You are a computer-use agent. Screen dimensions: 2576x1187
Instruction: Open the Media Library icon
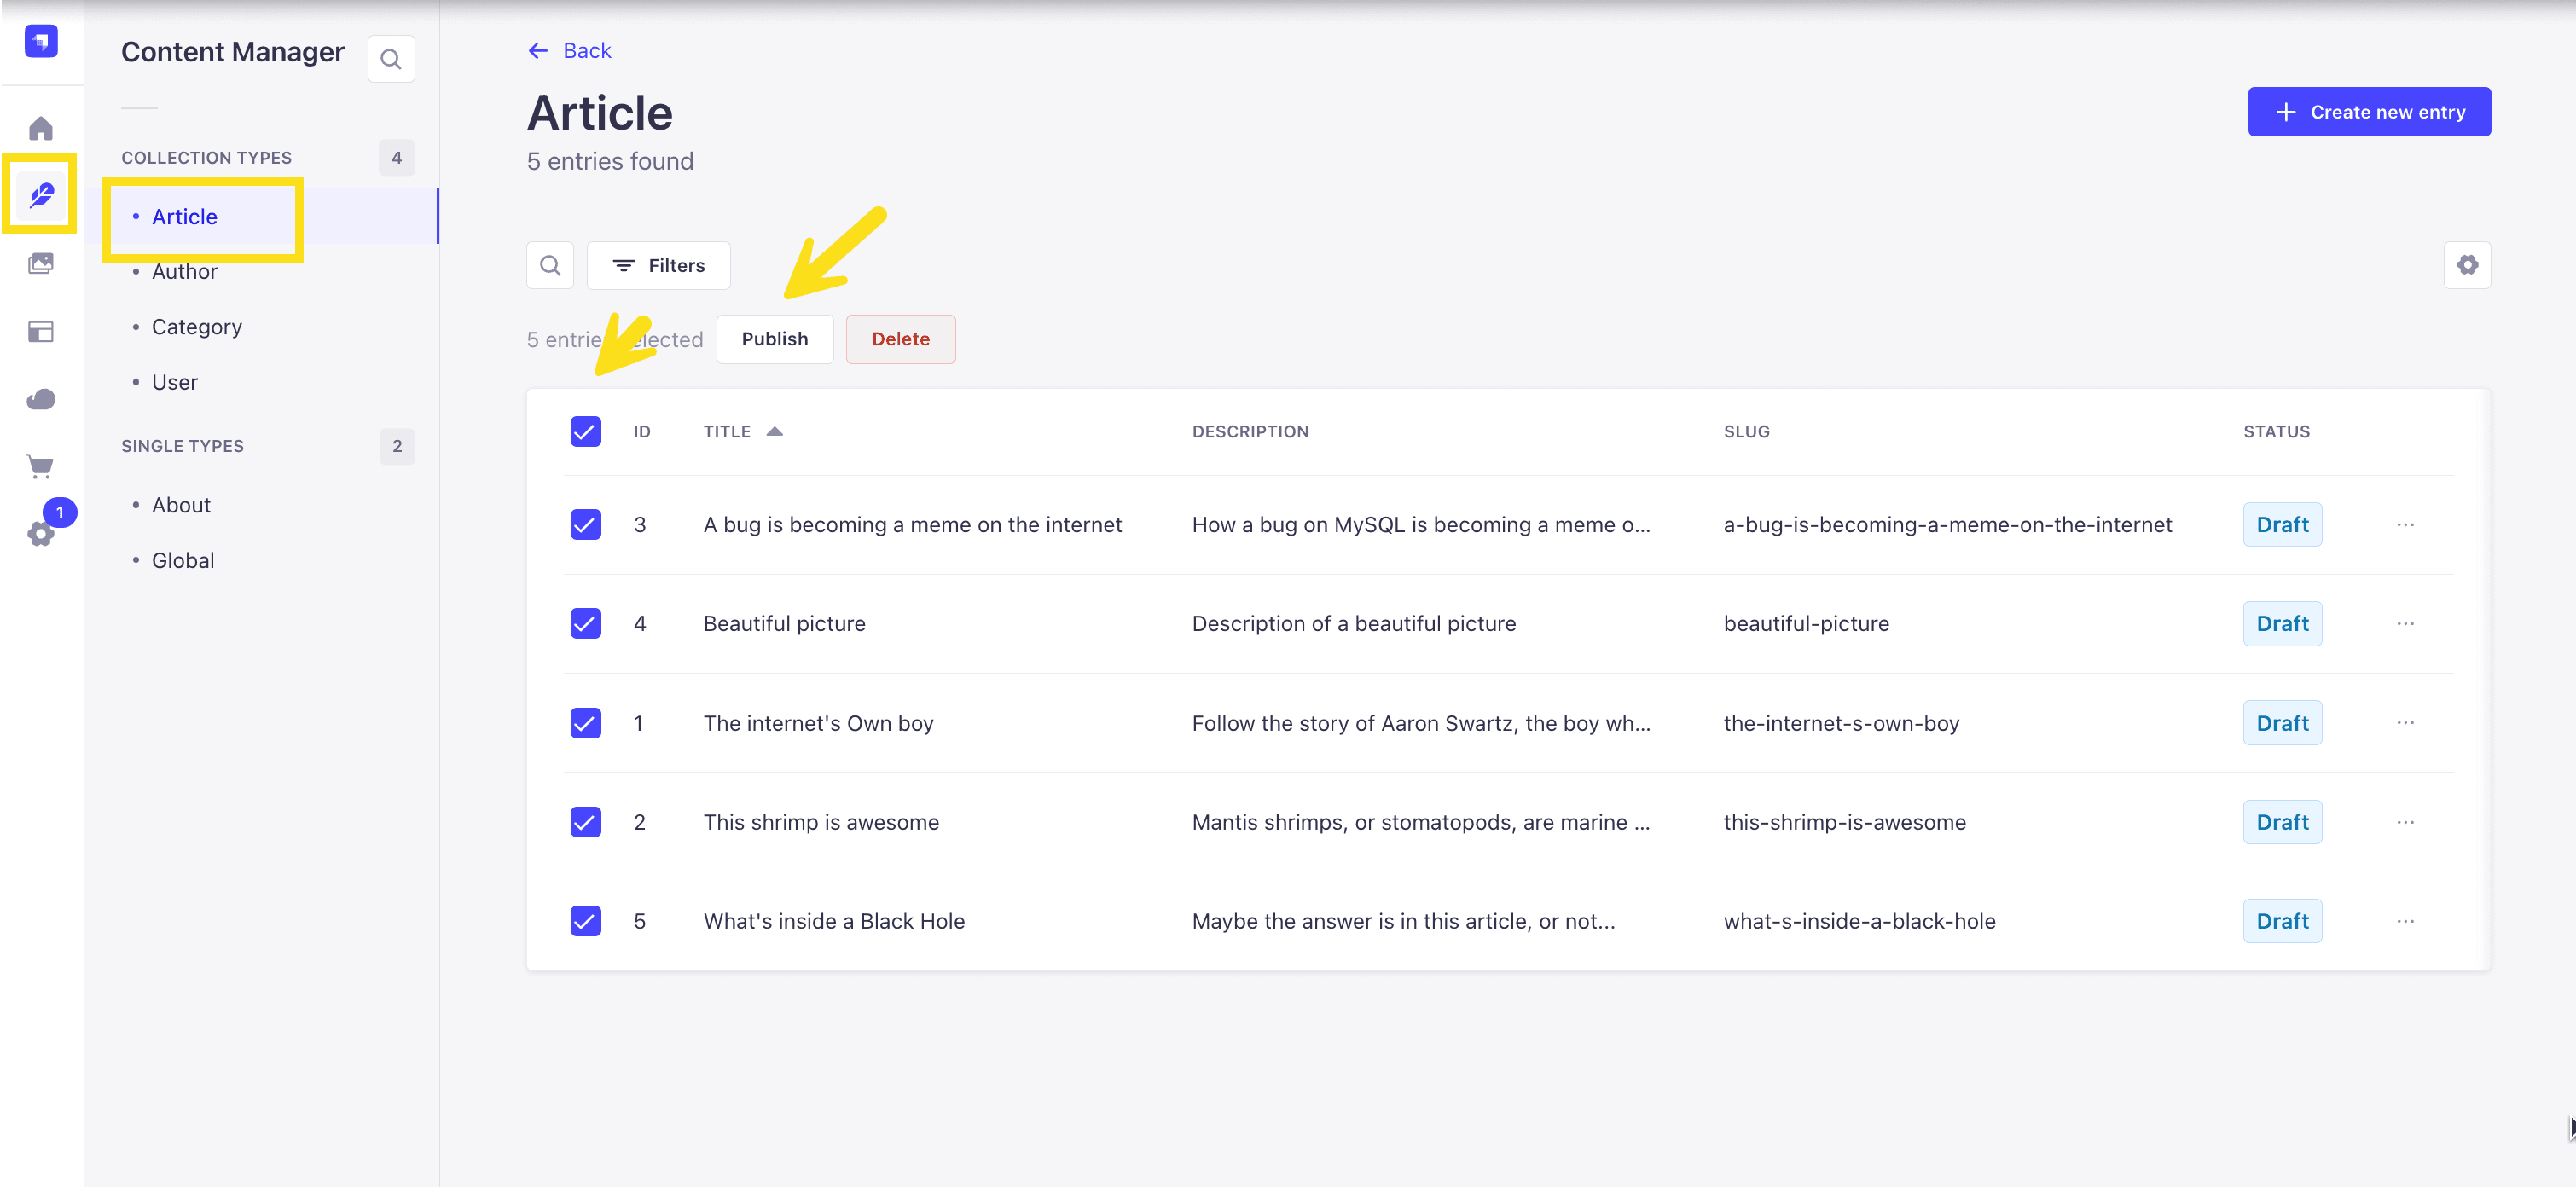click(41, 263)
